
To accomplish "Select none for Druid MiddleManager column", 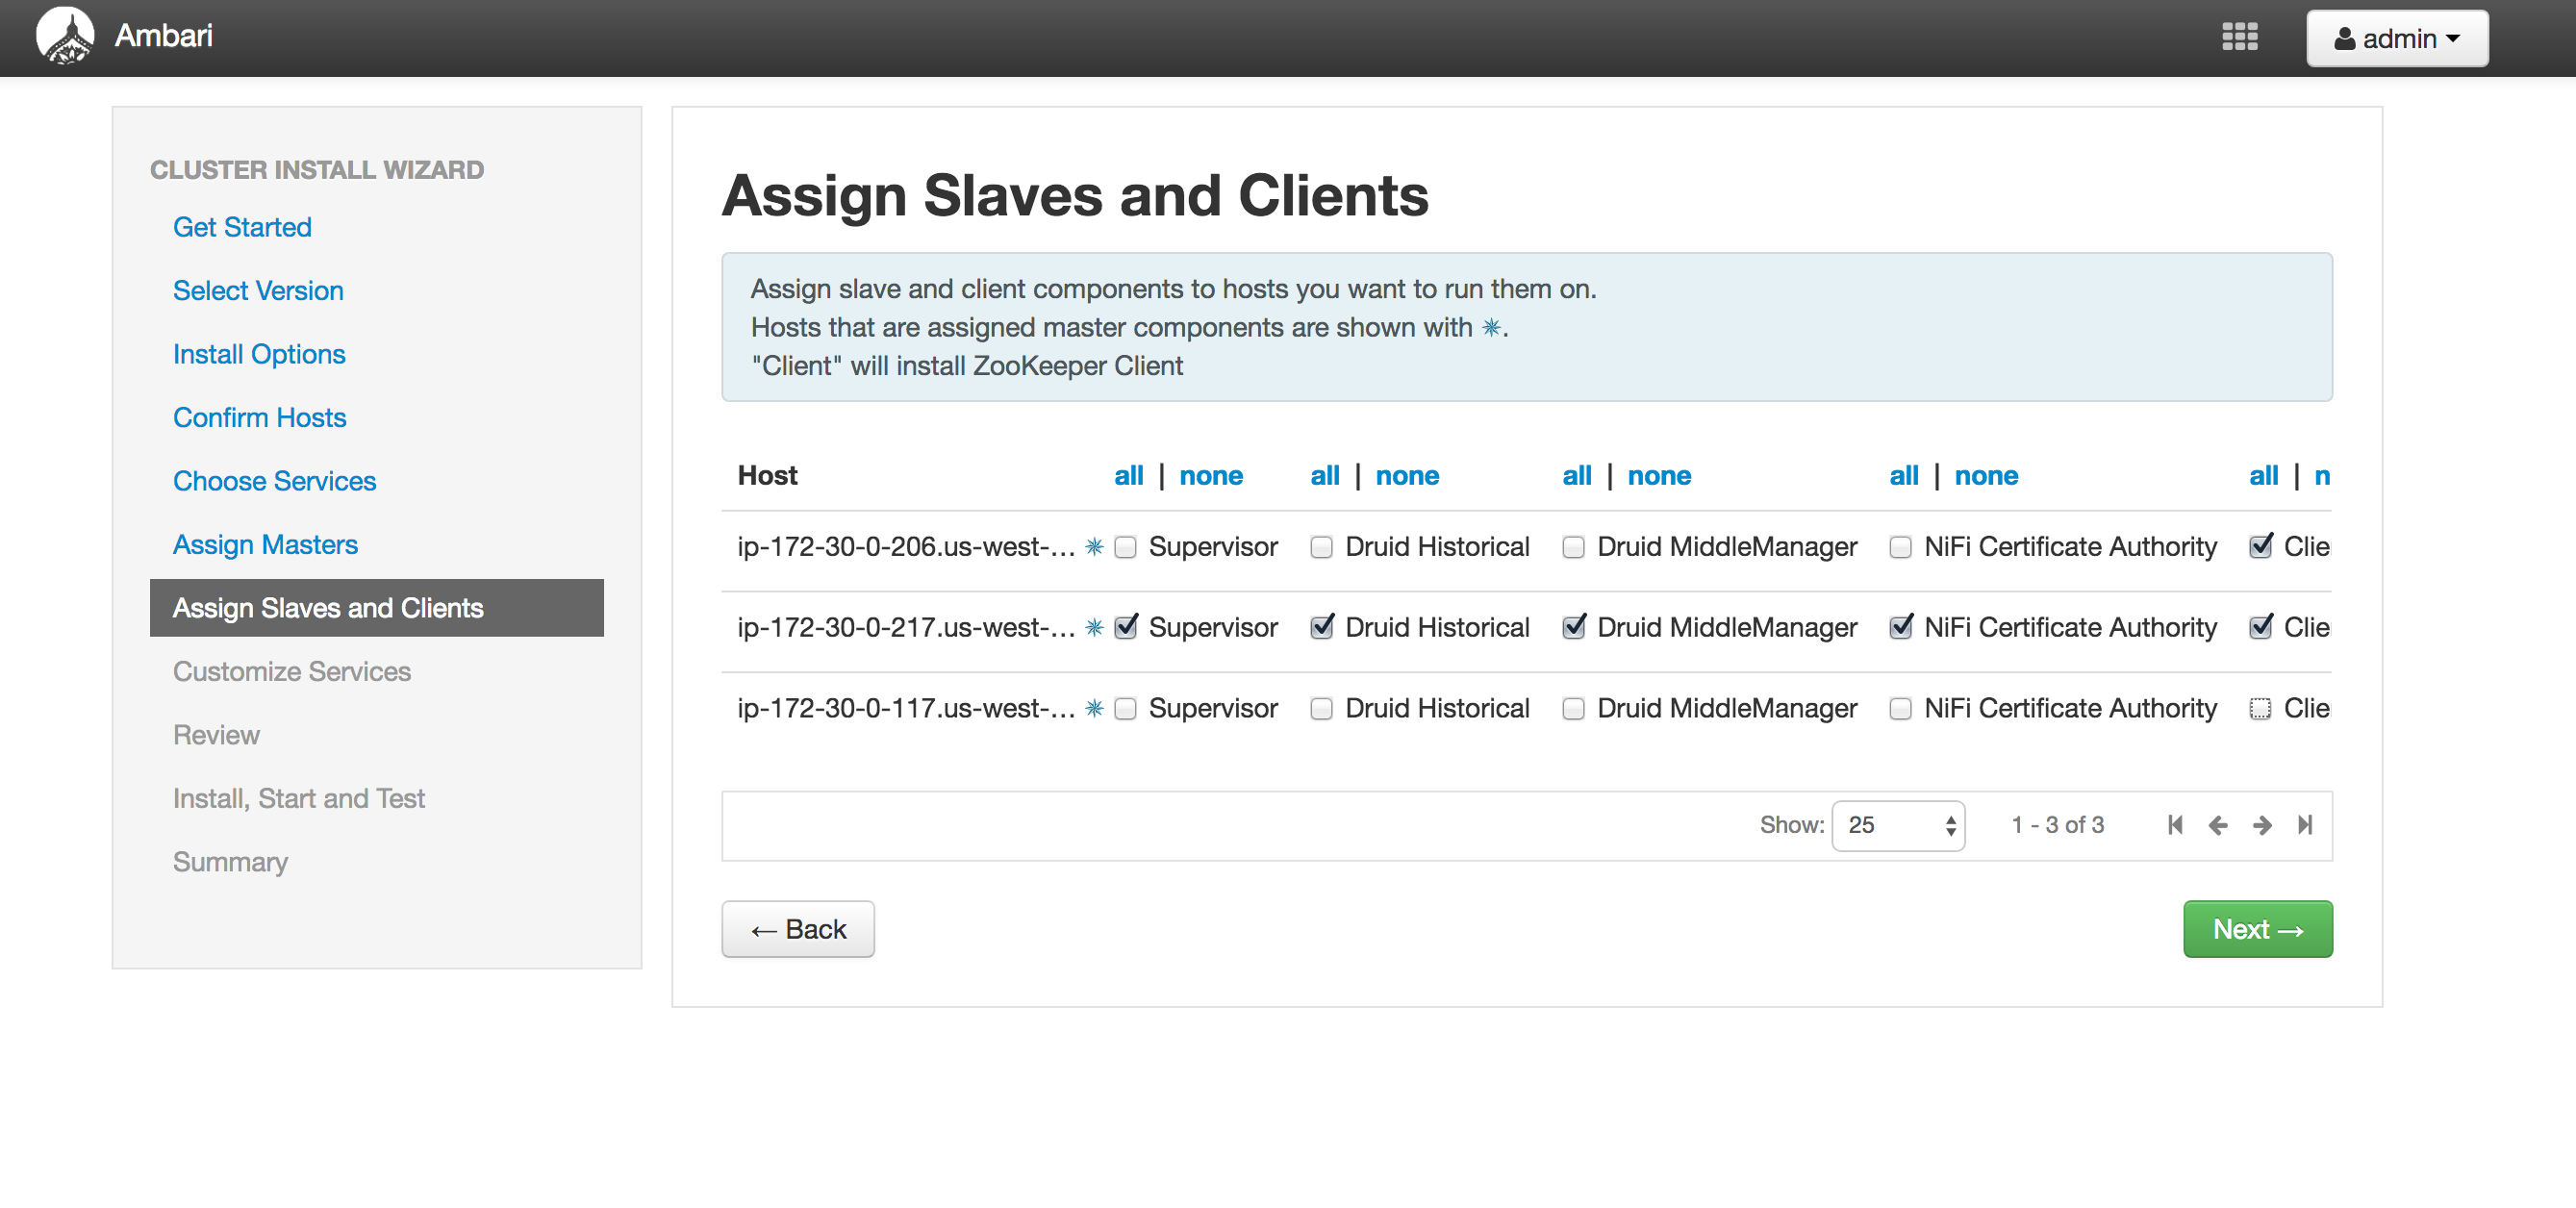I will pos(1658,476).
